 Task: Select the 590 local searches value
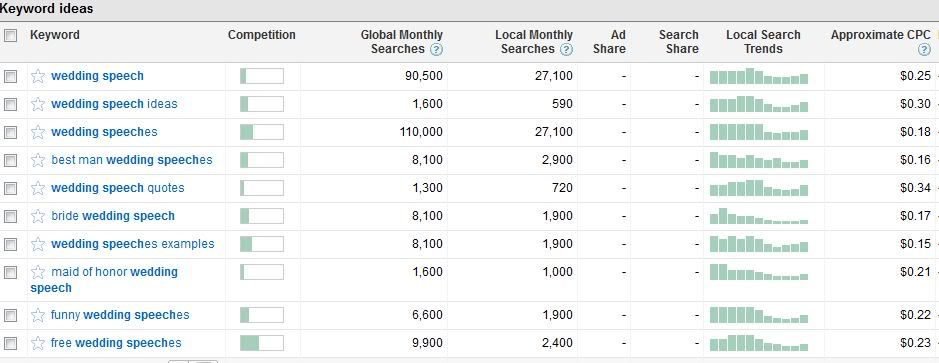tap(562, 104)
